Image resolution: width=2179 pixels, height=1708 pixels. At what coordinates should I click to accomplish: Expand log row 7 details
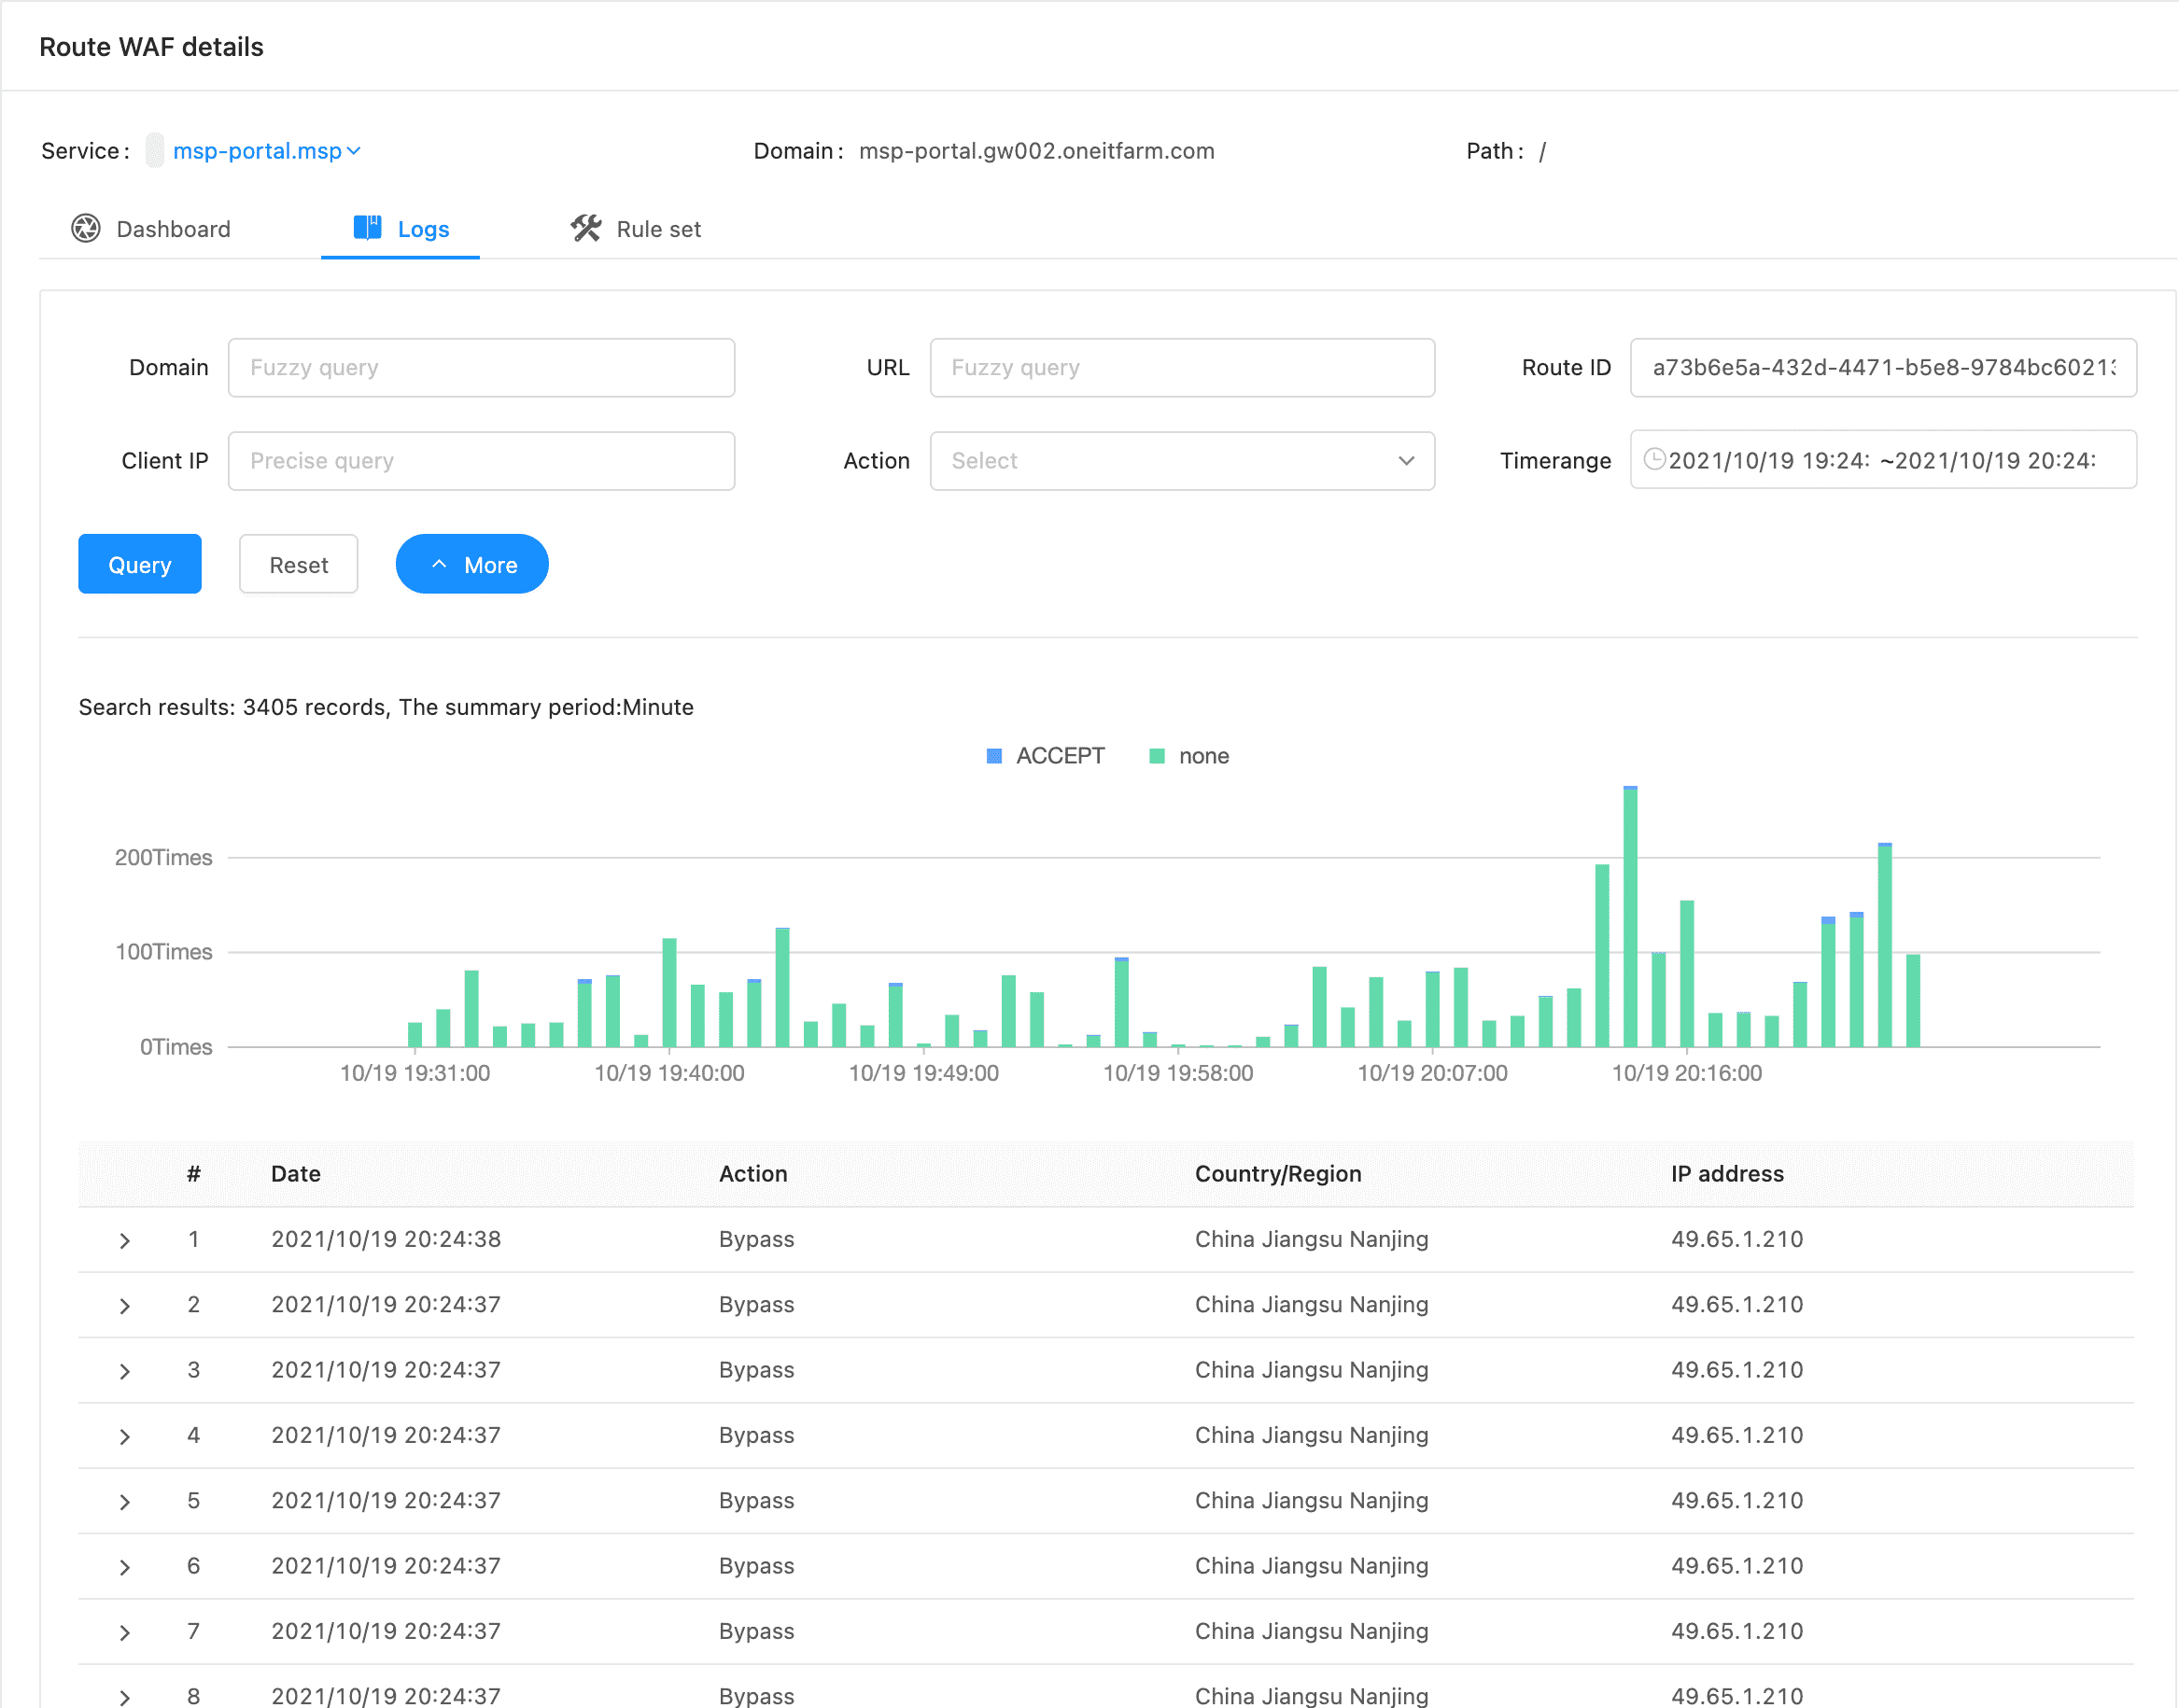[125, 1633]
